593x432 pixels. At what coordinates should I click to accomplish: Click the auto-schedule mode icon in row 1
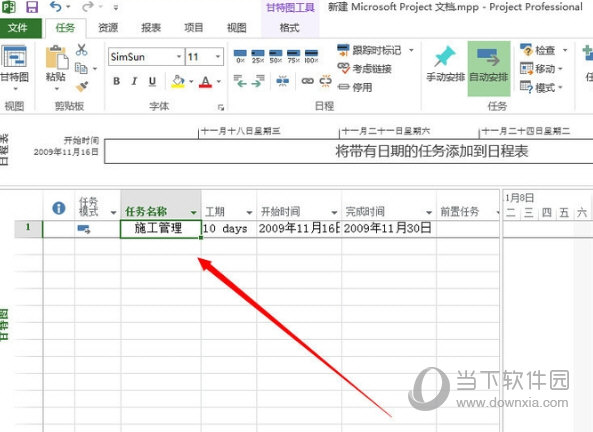point(84,229)
